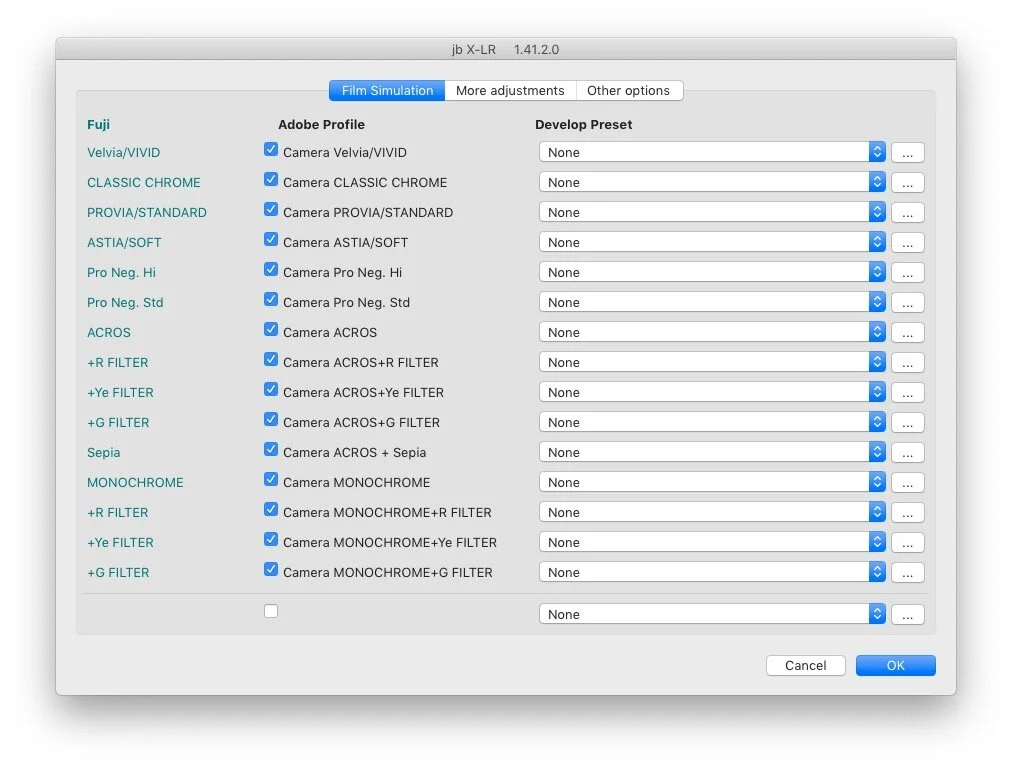
Task: Cancel the jb X-LR dialog
Action: pos(805,666)
